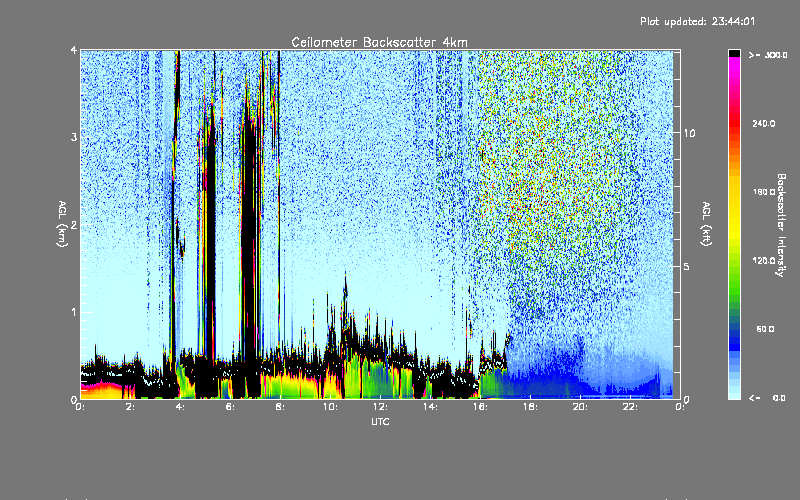Click the '18:' hour tick on the UTC axis
800x500 pixels.
point(530,407)
